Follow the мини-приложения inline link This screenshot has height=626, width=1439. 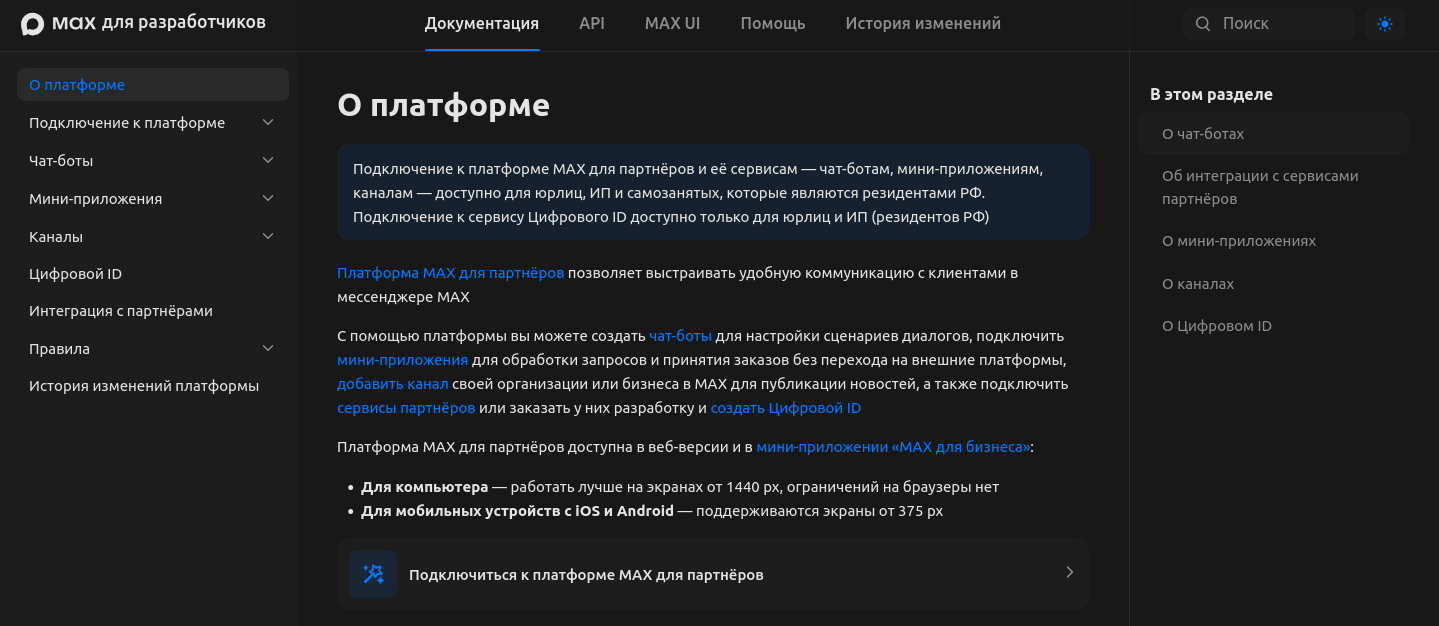pos(403,360)
